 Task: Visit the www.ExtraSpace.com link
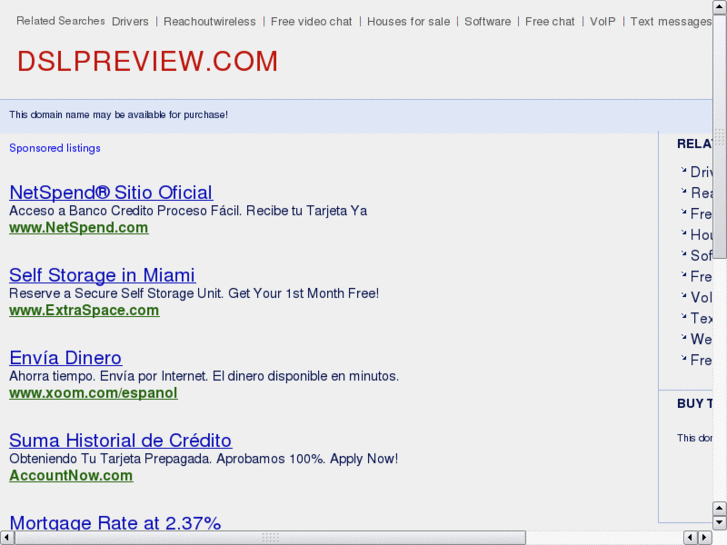pyautogui.click(x=84, y=310)
